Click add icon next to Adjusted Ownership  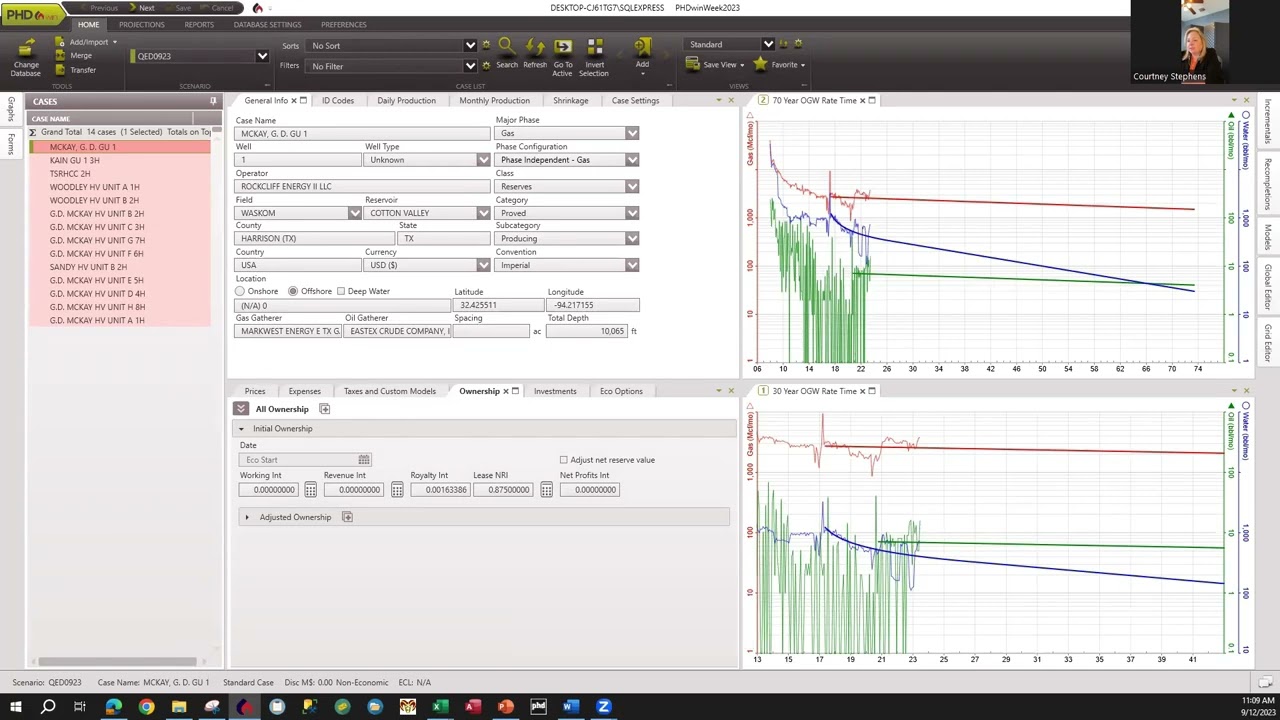coord(347,517)
